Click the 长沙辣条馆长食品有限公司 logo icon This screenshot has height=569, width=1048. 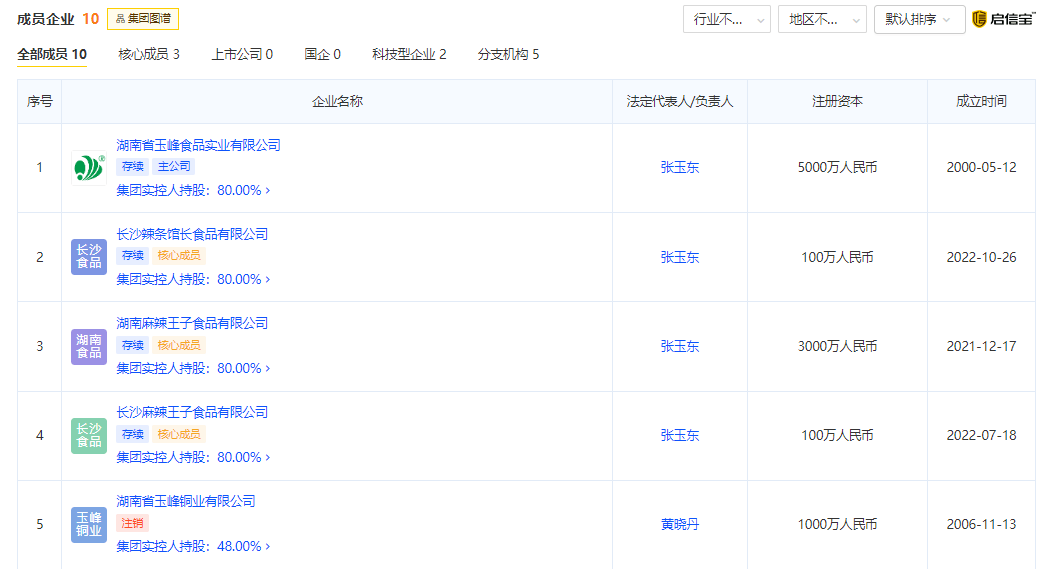coord(89,257)
